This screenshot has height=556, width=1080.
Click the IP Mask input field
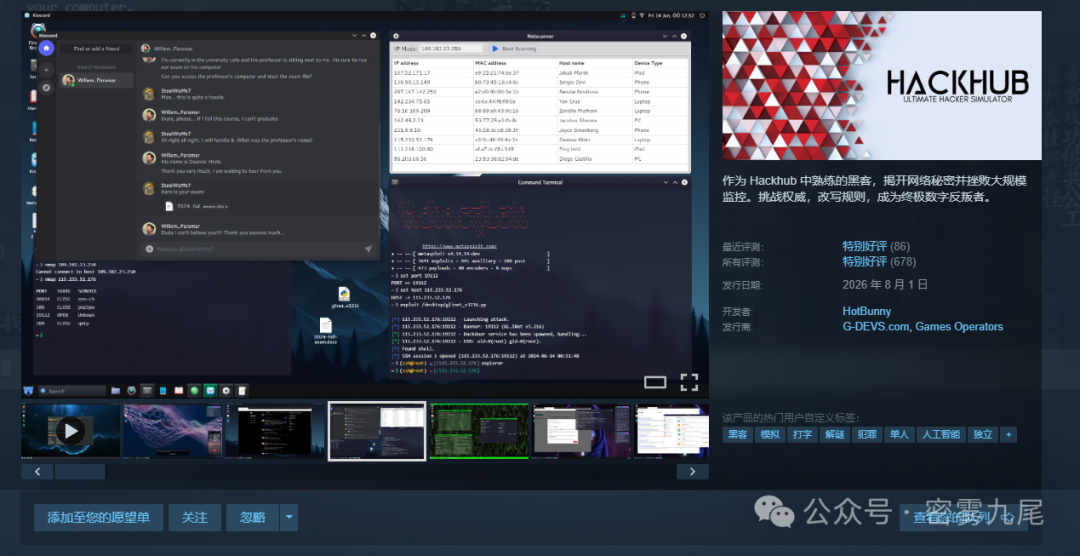click(x=451, y=49)
